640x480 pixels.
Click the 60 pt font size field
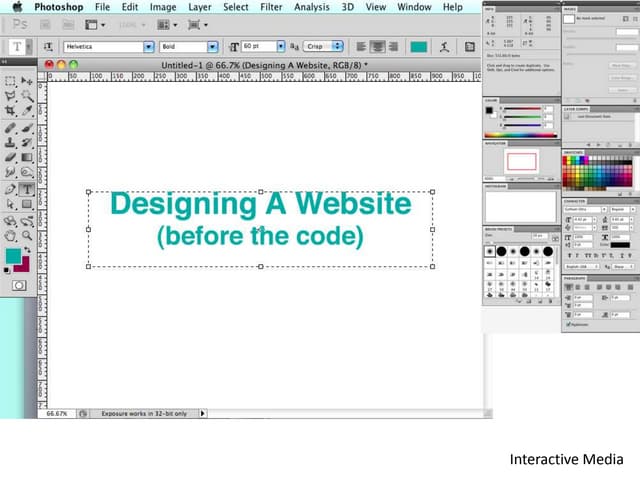coord(258,46)
